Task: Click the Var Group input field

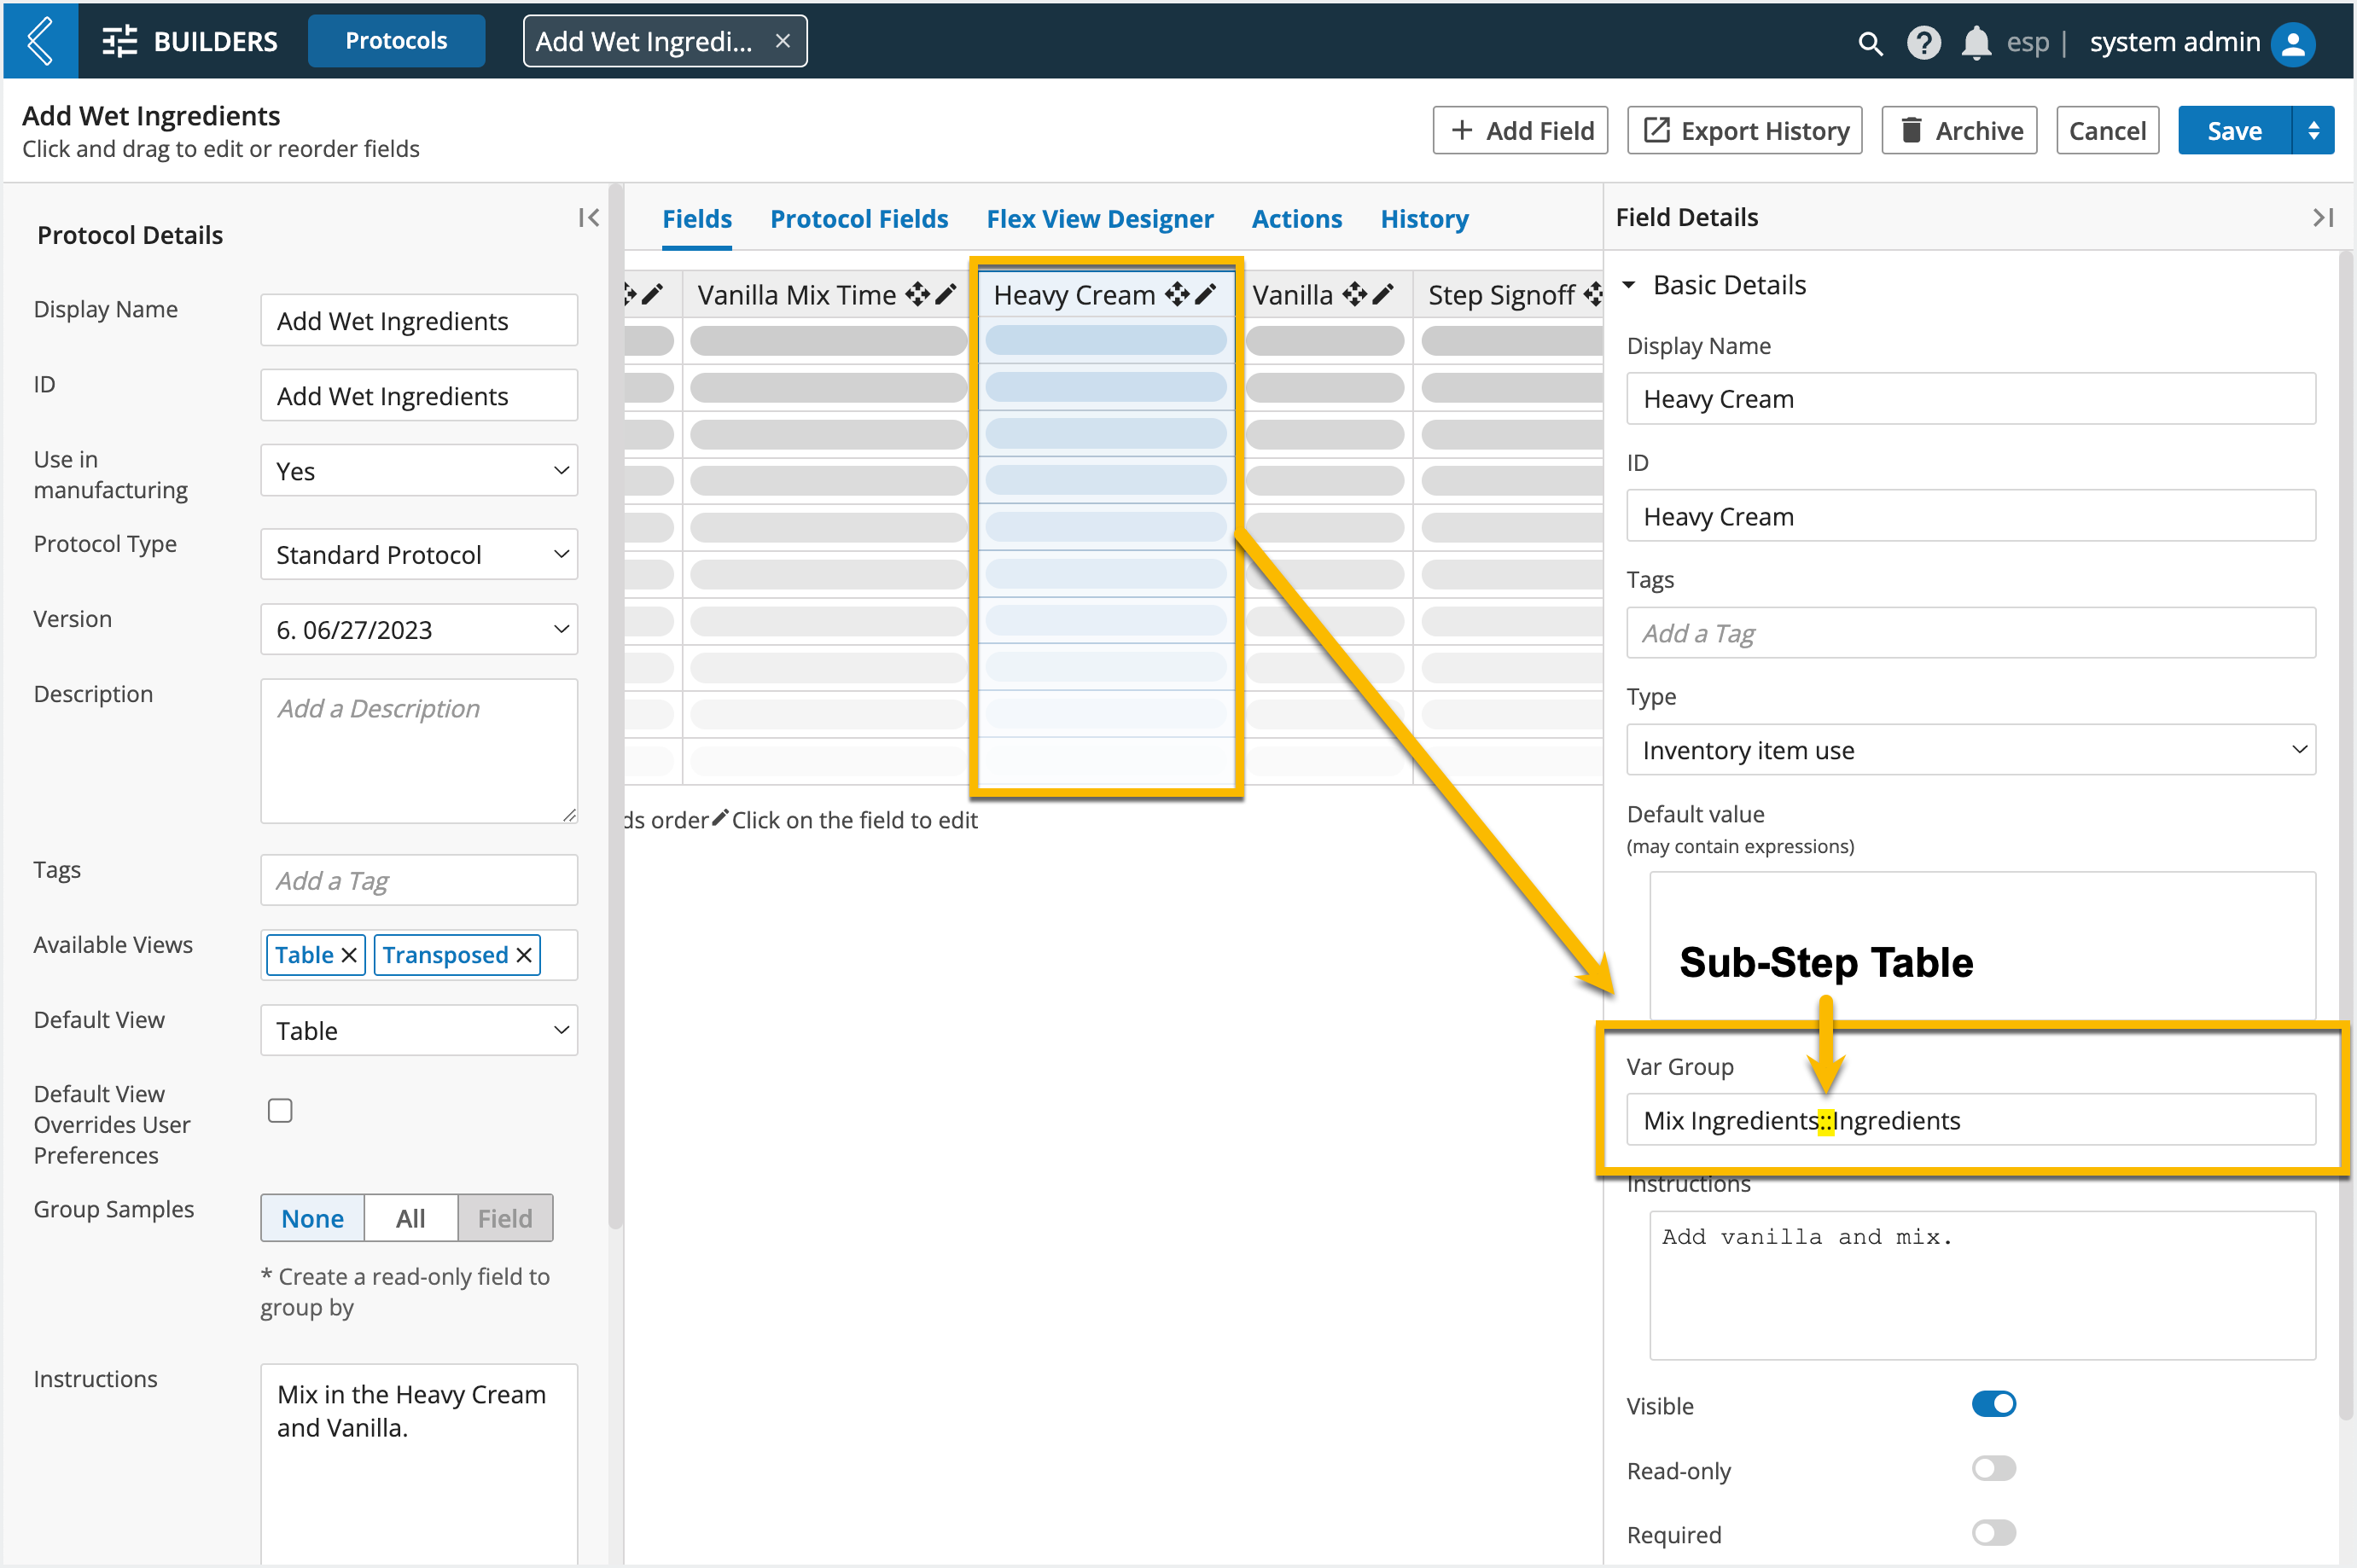Action: click(x=1970, y=1120)
